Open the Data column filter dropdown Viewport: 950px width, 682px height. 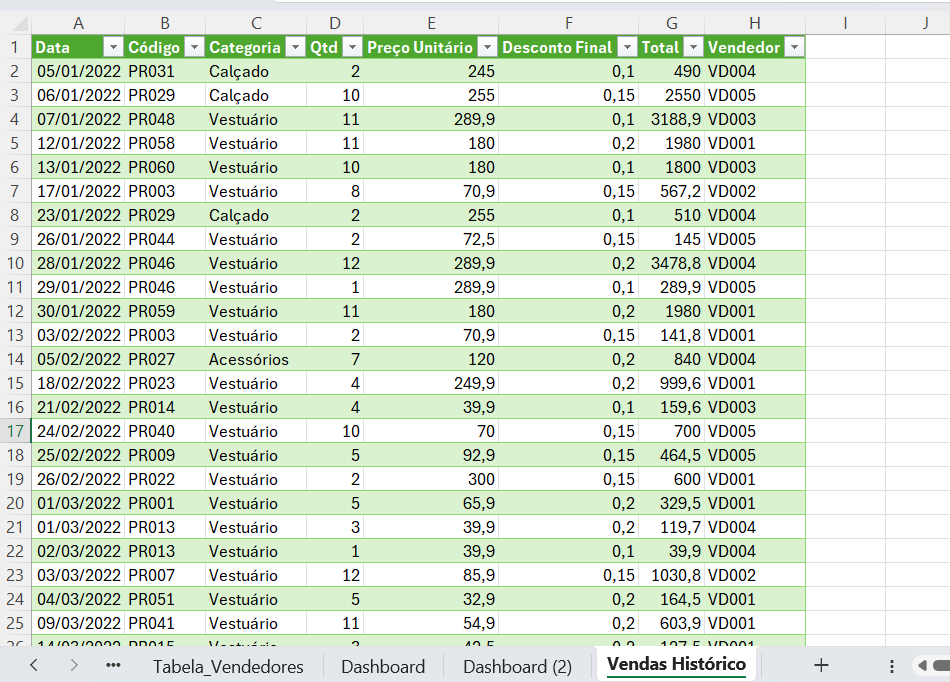click(113, 47)
